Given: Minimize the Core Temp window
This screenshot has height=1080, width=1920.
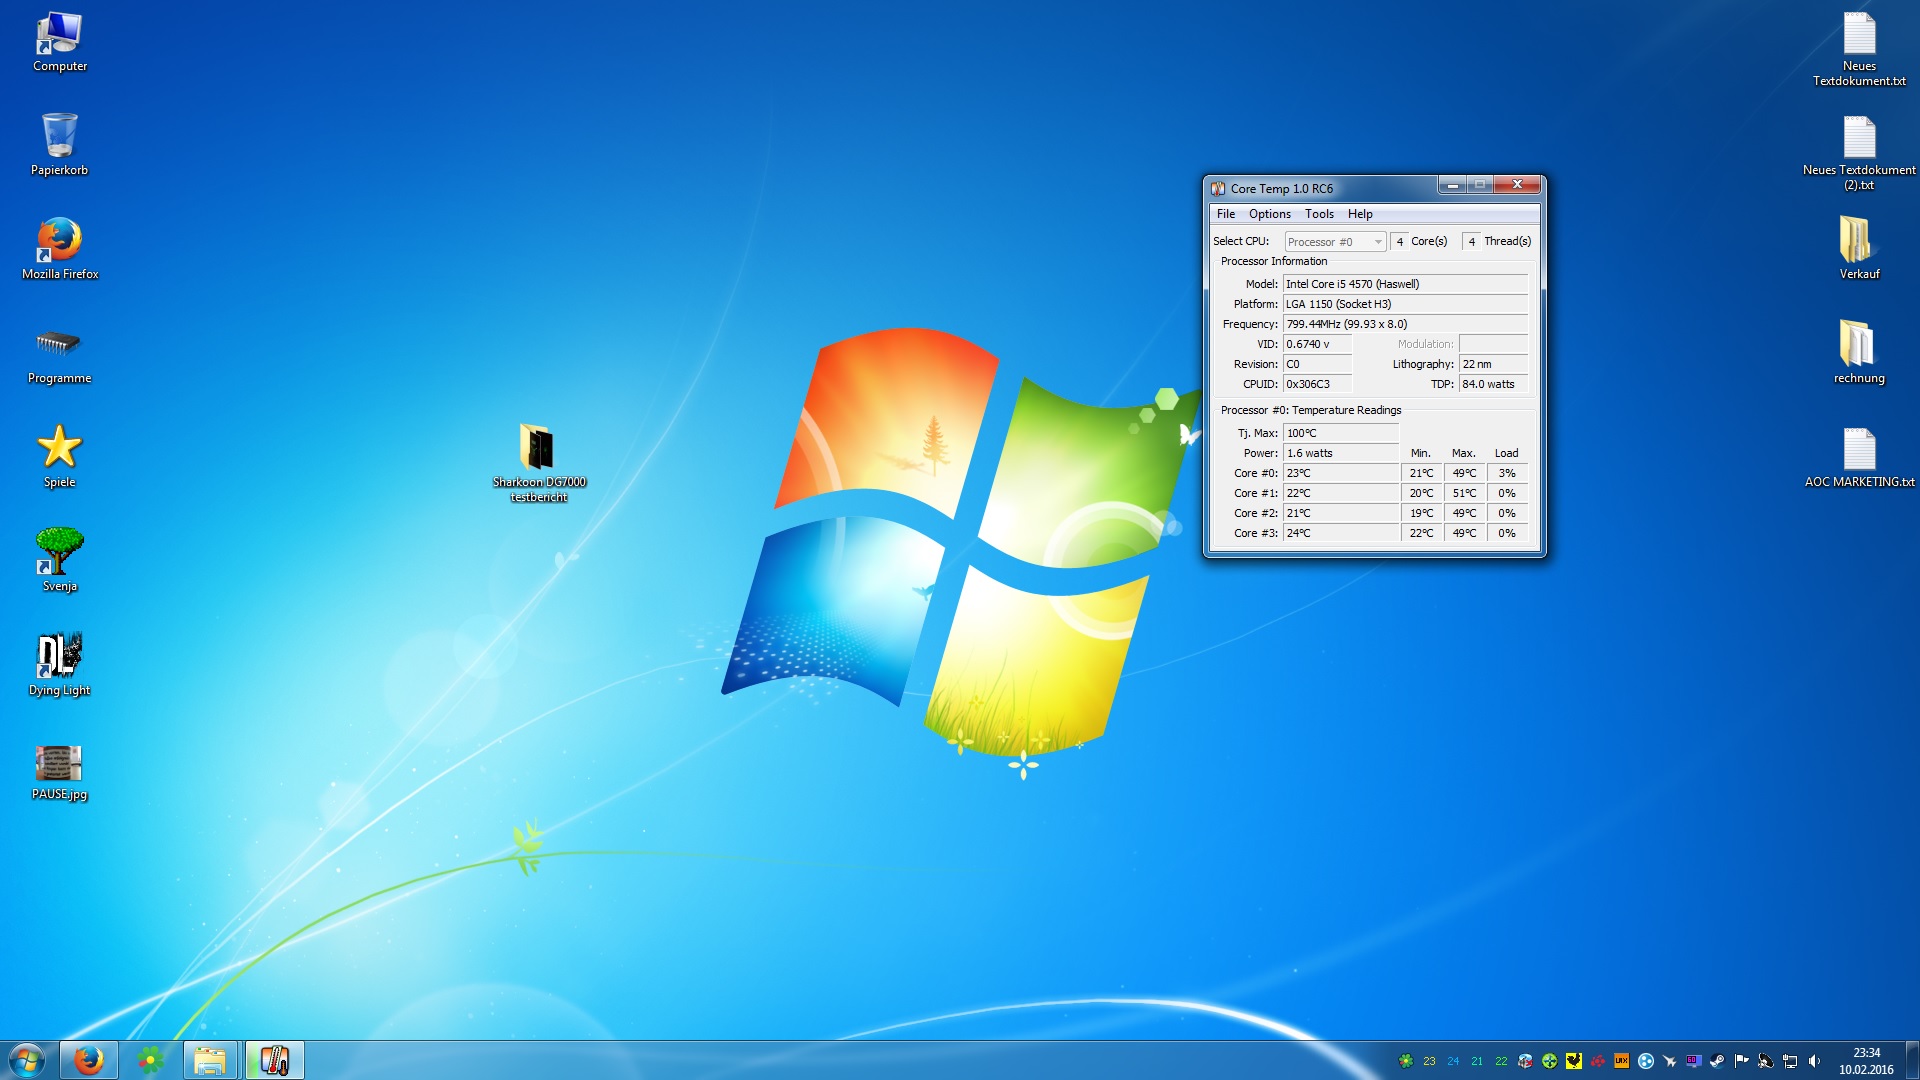Looking at the screenshot, I should [1452, 185].
